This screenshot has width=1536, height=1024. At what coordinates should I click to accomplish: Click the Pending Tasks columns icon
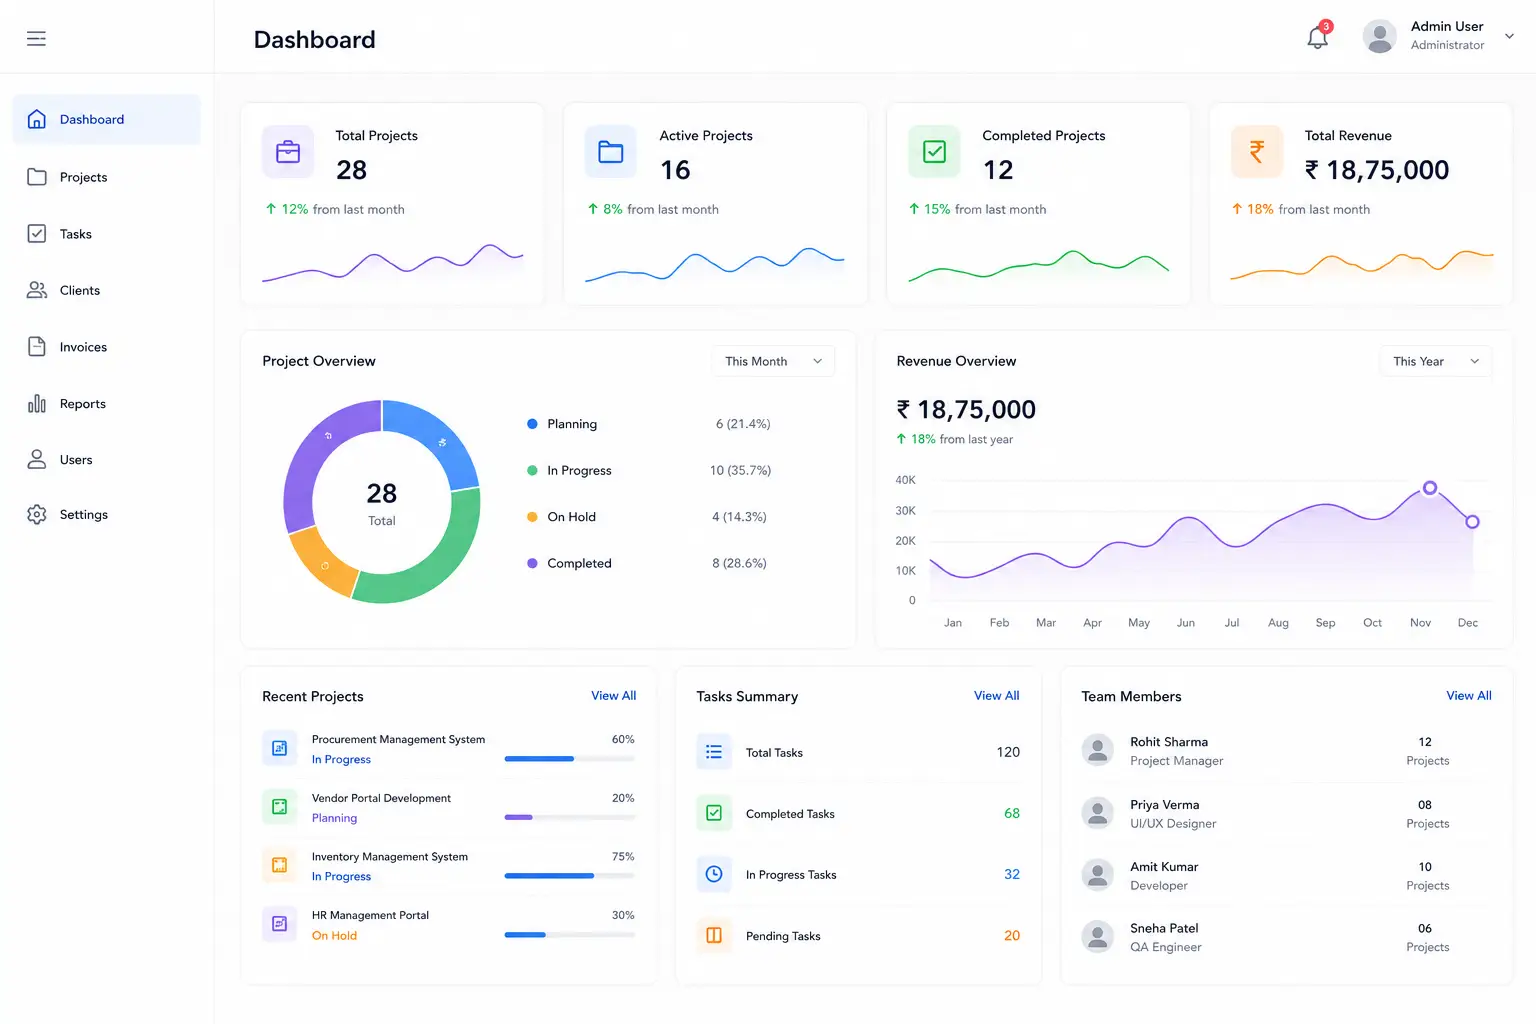coord(714,936)
